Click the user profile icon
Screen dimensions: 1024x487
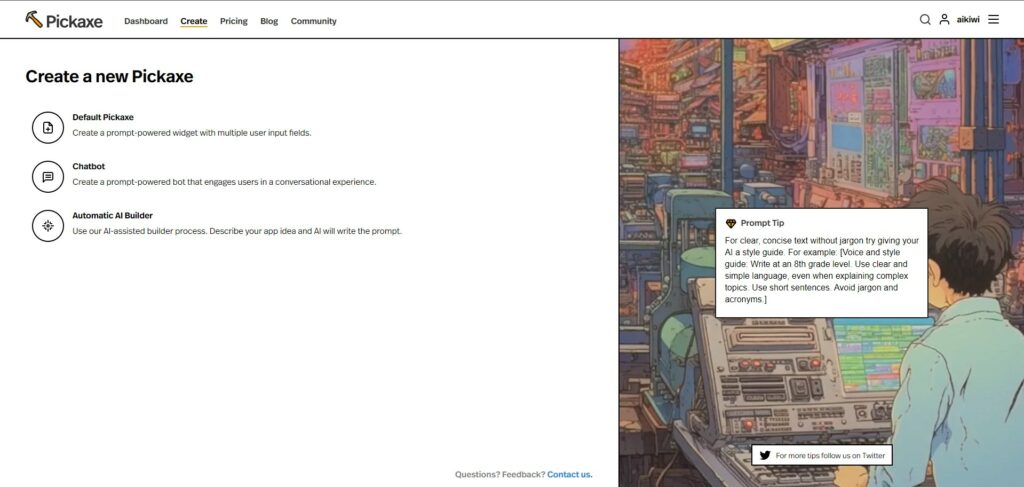point(944,20)
